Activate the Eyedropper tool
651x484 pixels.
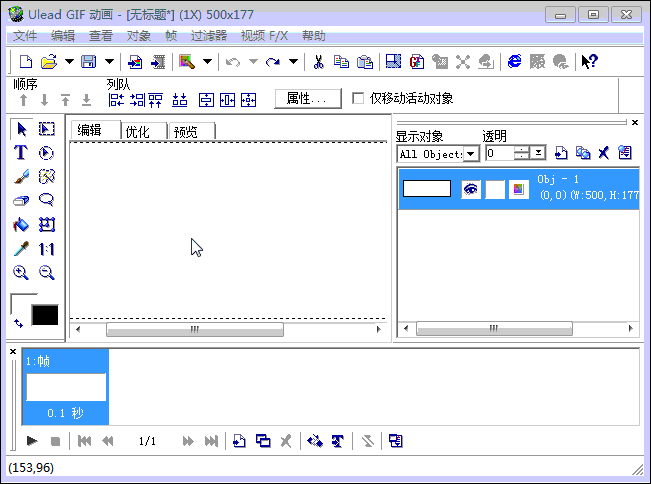click(20, 249)
